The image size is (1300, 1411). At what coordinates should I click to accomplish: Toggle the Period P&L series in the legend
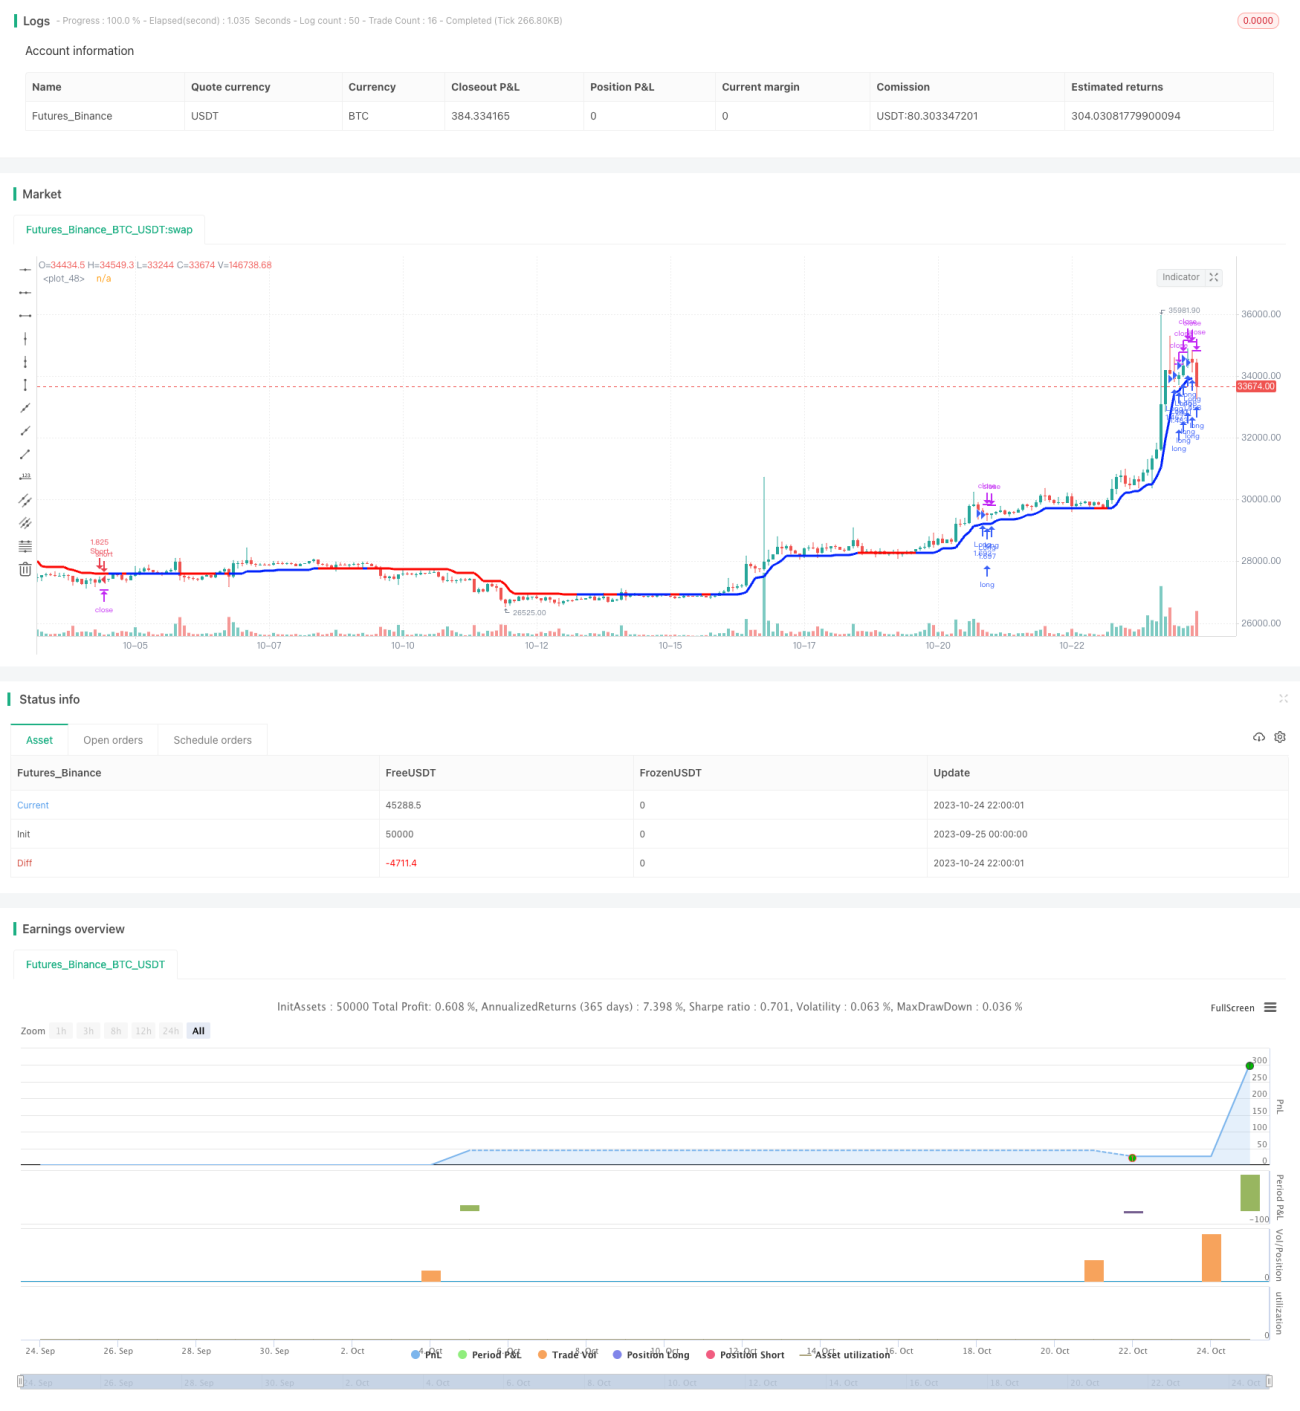(489, 1354)
